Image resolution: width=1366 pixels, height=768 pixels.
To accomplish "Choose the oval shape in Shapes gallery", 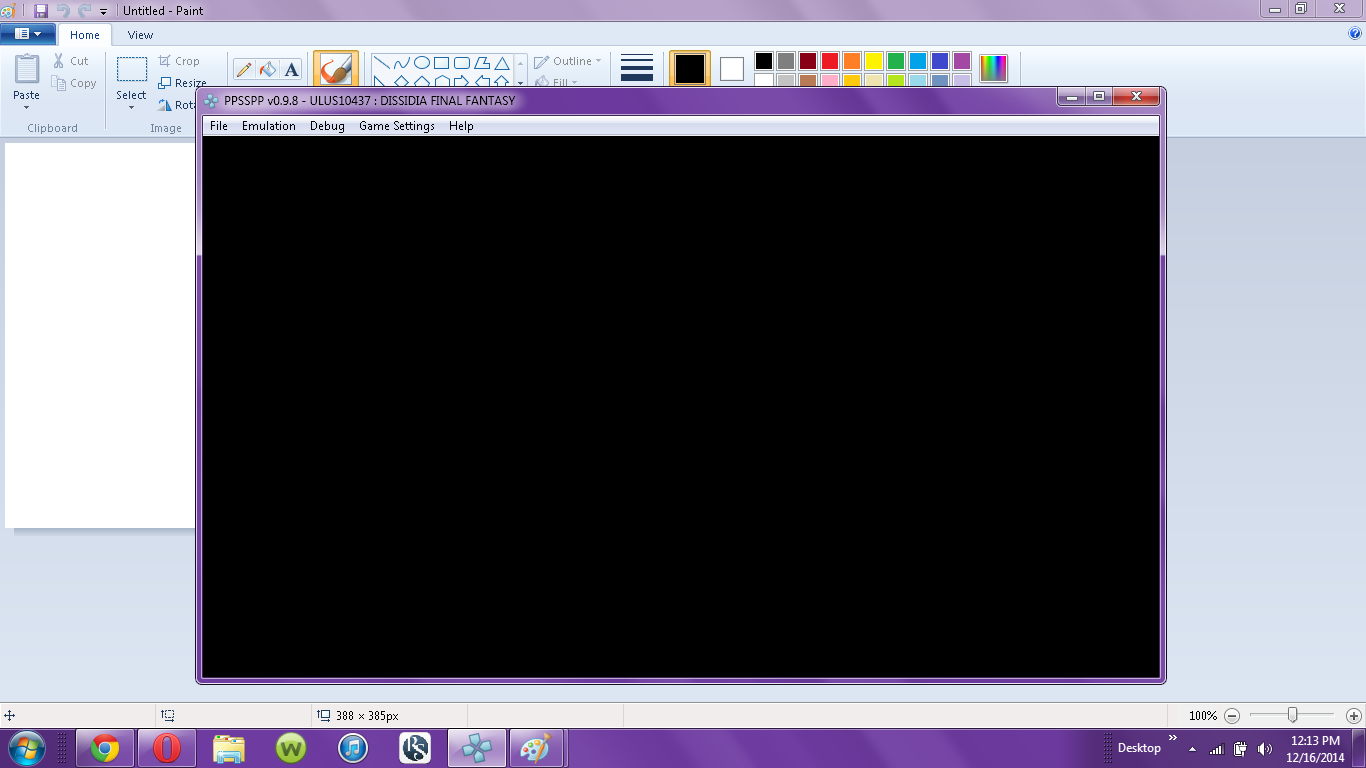I will pyautogui.click(x=422, y=62).
